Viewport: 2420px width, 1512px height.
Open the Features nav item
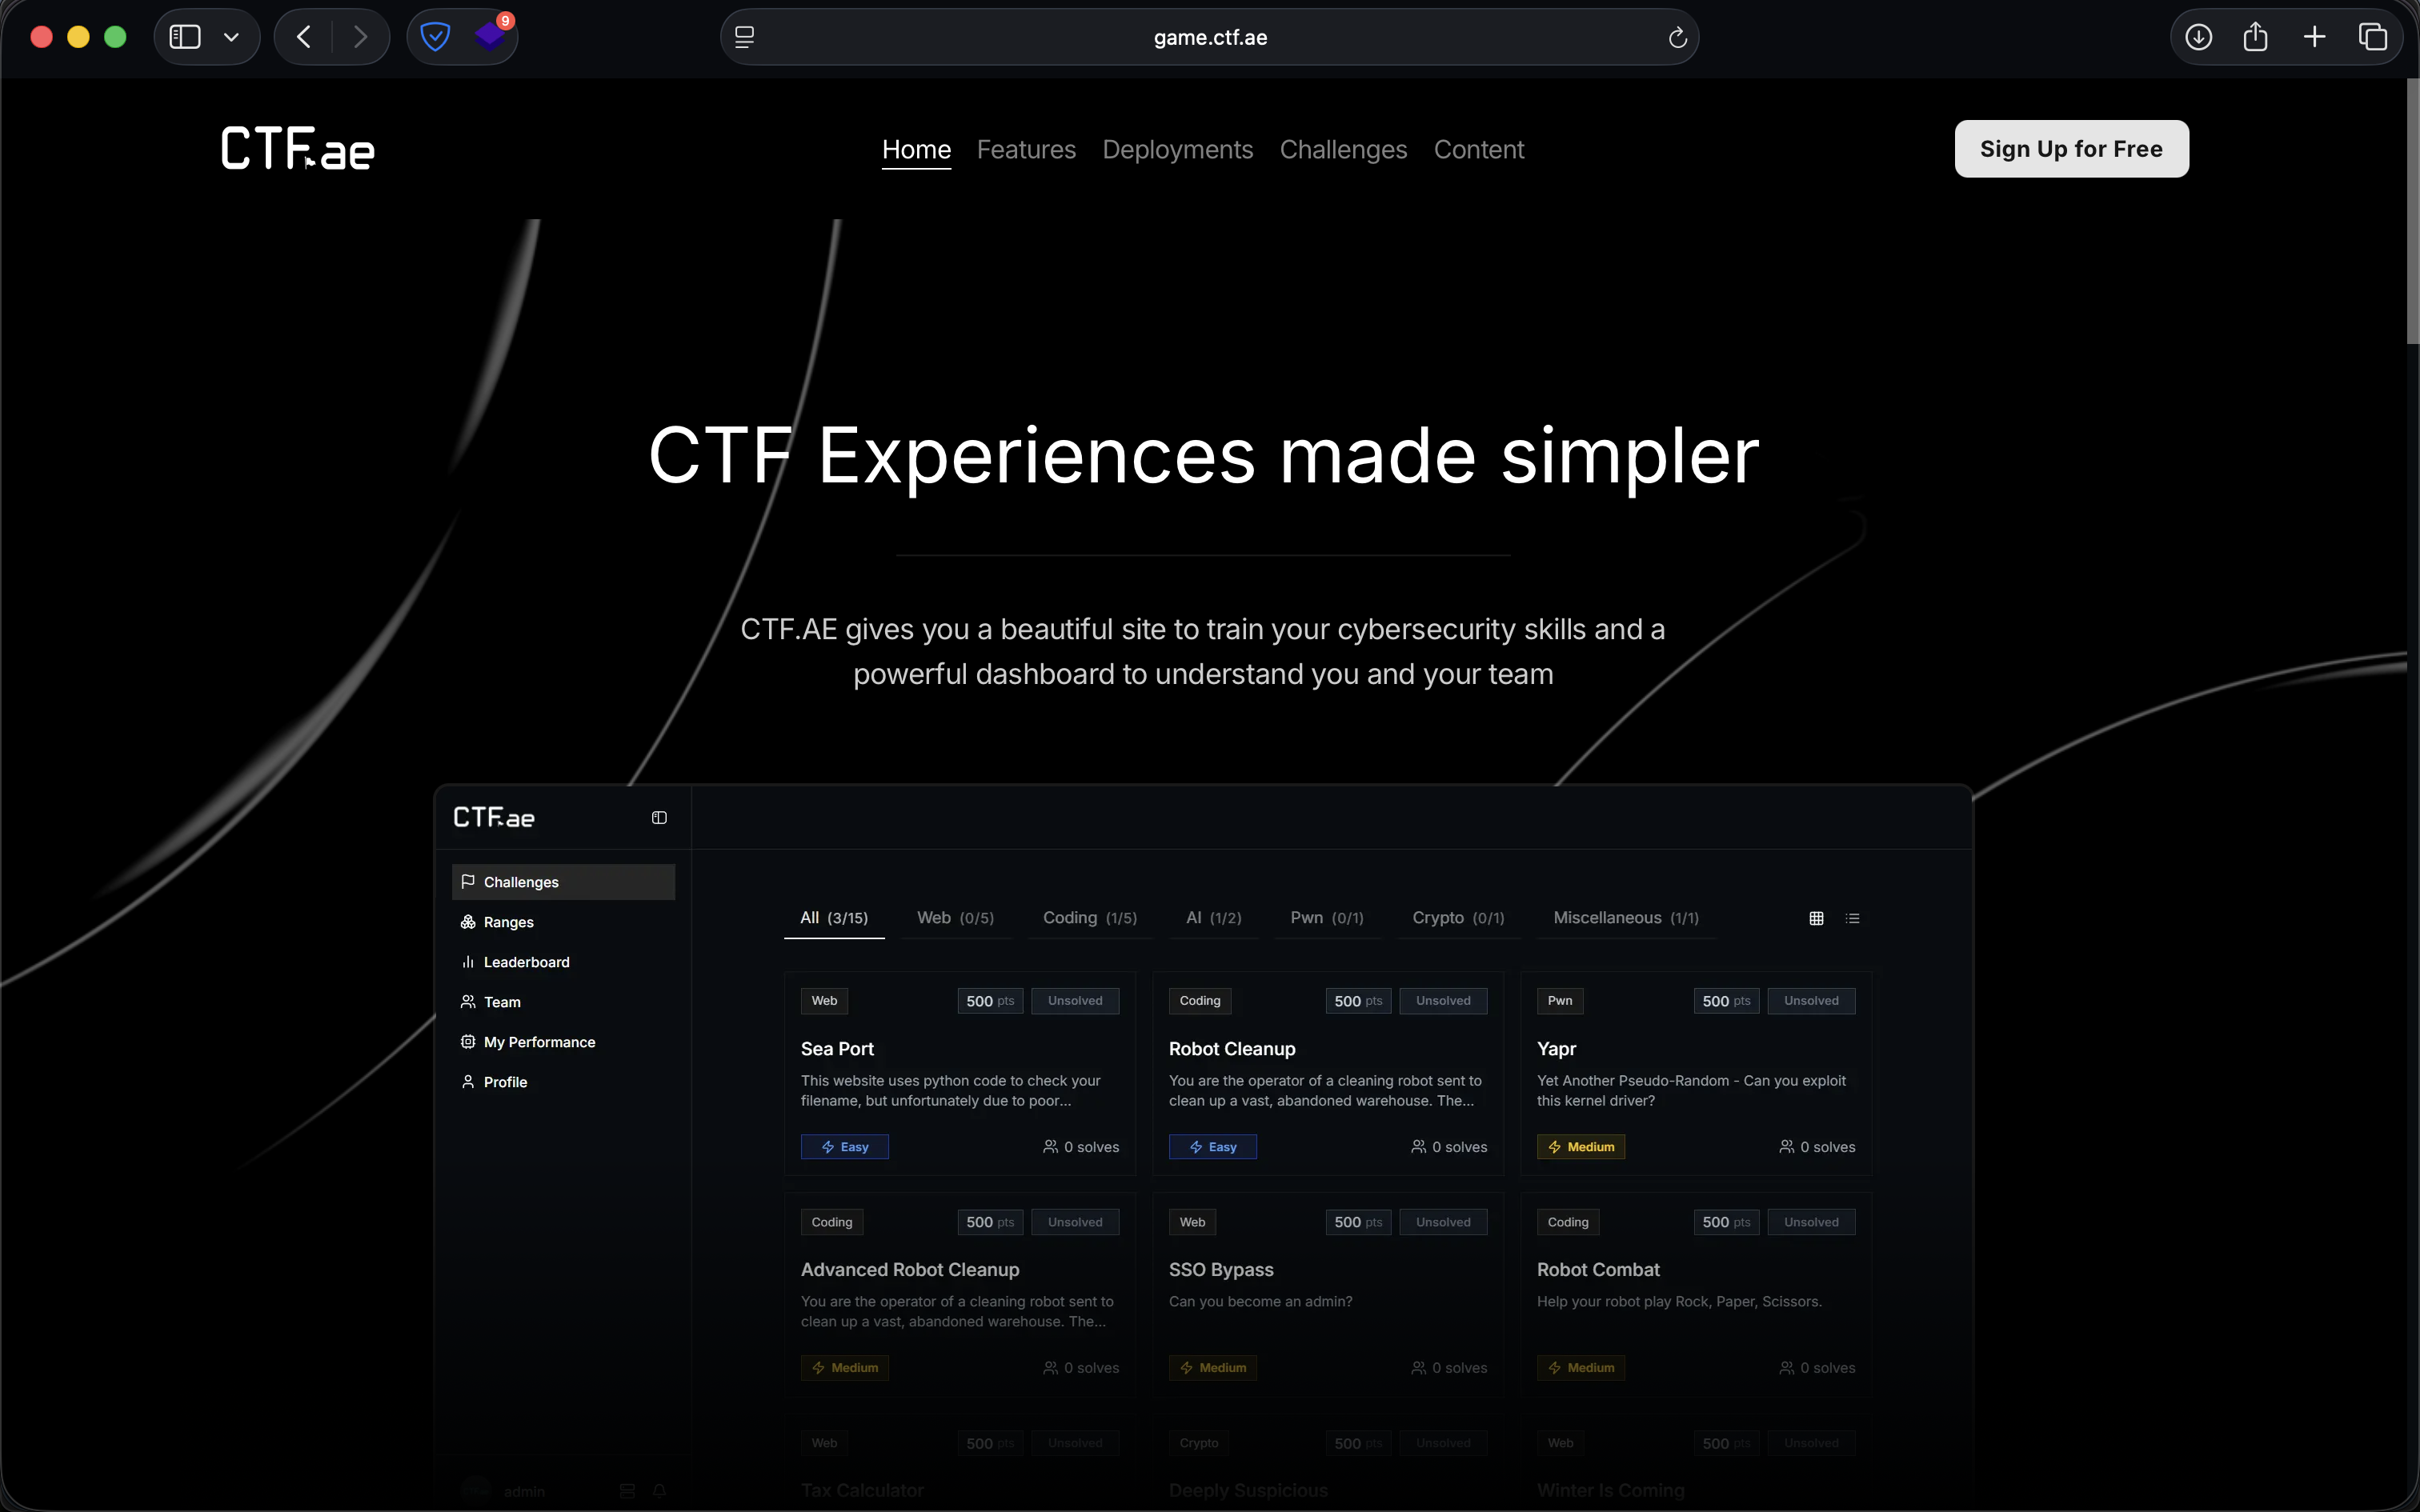pyautogui.click(x=1026, y=149)
